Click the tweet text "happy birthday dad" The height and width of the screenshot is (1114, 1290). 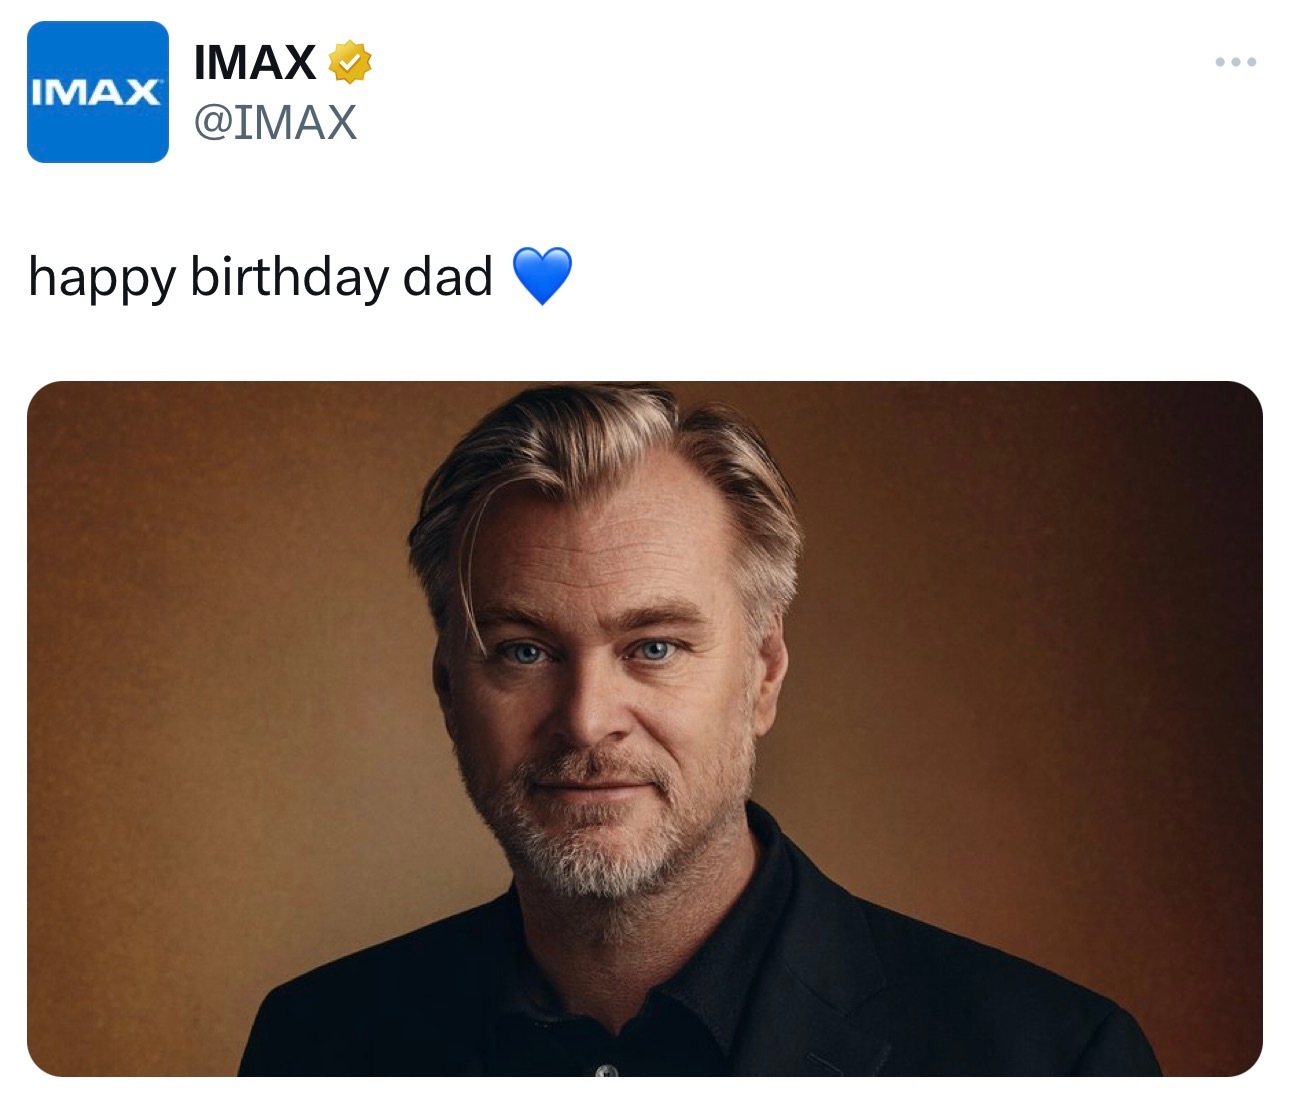pos(261,277)
